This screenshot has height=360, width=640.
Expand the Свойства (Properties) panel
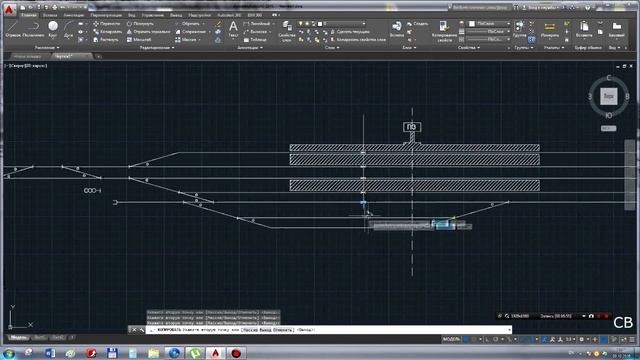click(469, 48)
